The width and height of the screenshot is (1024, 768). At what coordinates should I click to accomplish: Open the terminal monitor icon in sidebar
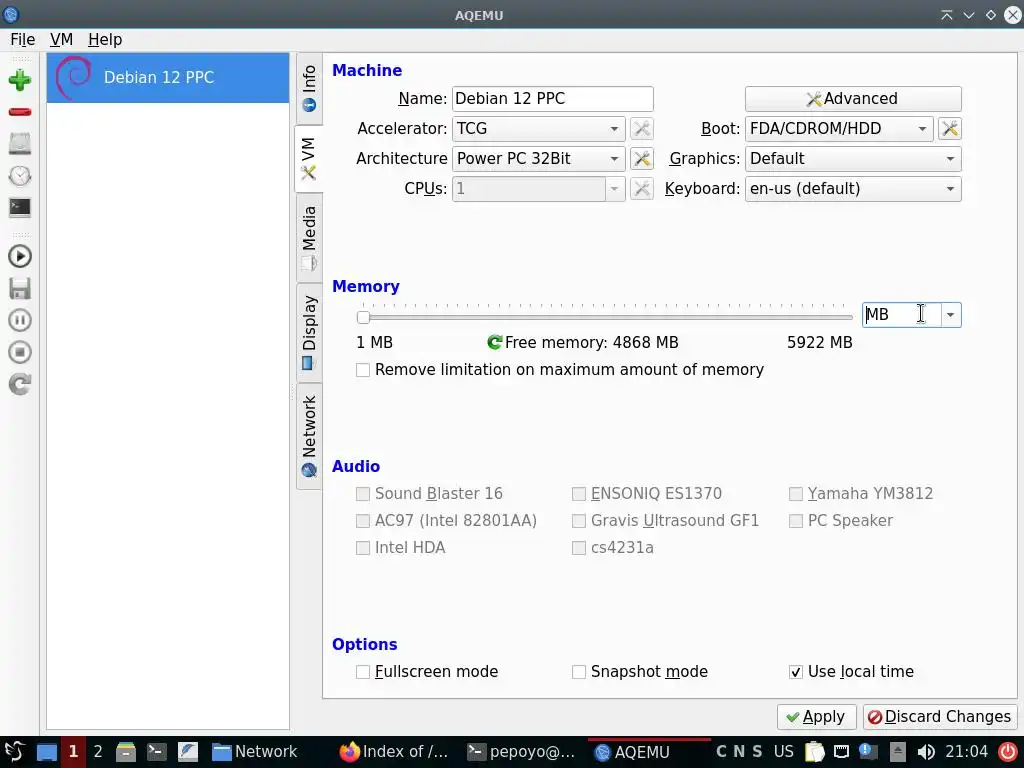point(20,208)
